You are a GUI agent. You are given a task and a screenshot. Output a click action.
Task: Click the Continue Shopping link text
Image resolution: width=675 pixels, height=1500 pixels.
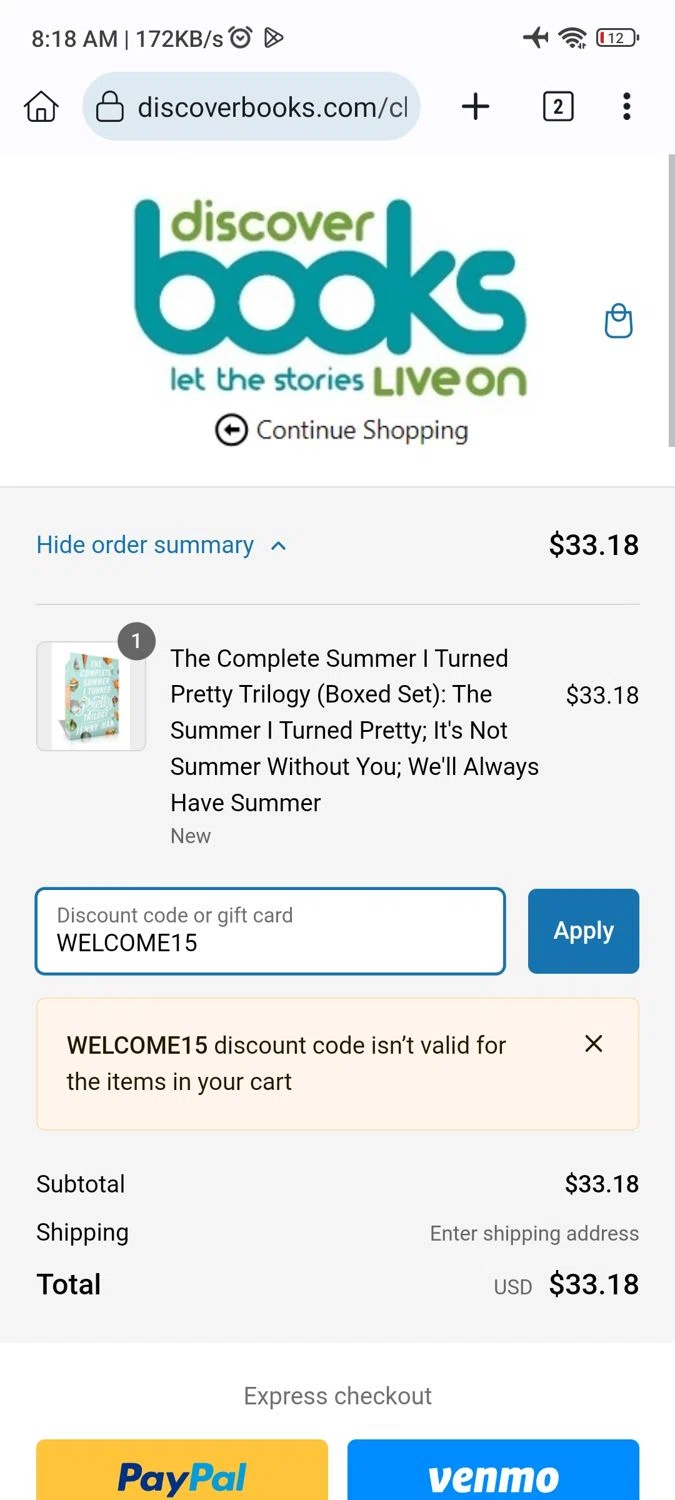362,431
